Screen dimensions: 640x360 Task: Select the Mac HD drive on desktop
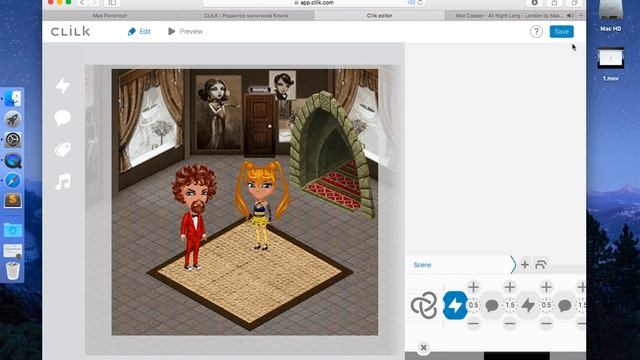(611, 16)
